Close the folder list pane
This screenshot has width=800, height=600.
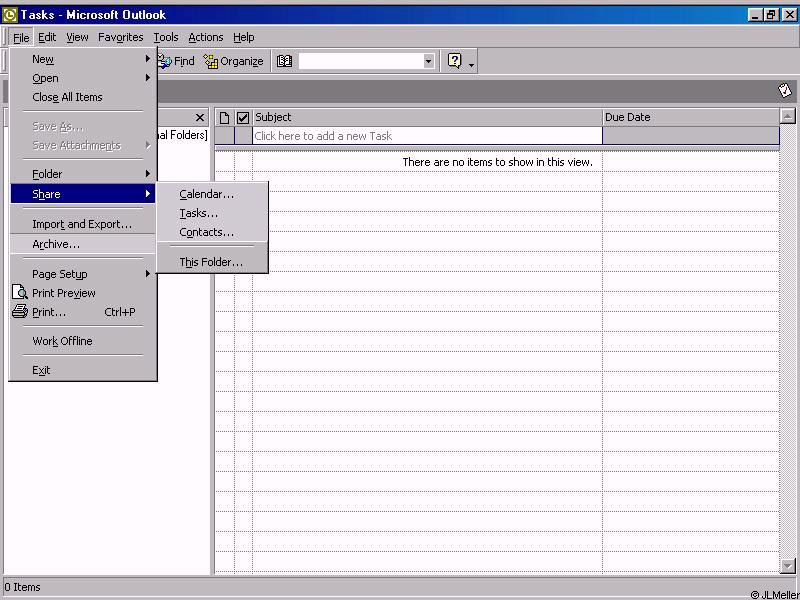click(x=200, y=117)
